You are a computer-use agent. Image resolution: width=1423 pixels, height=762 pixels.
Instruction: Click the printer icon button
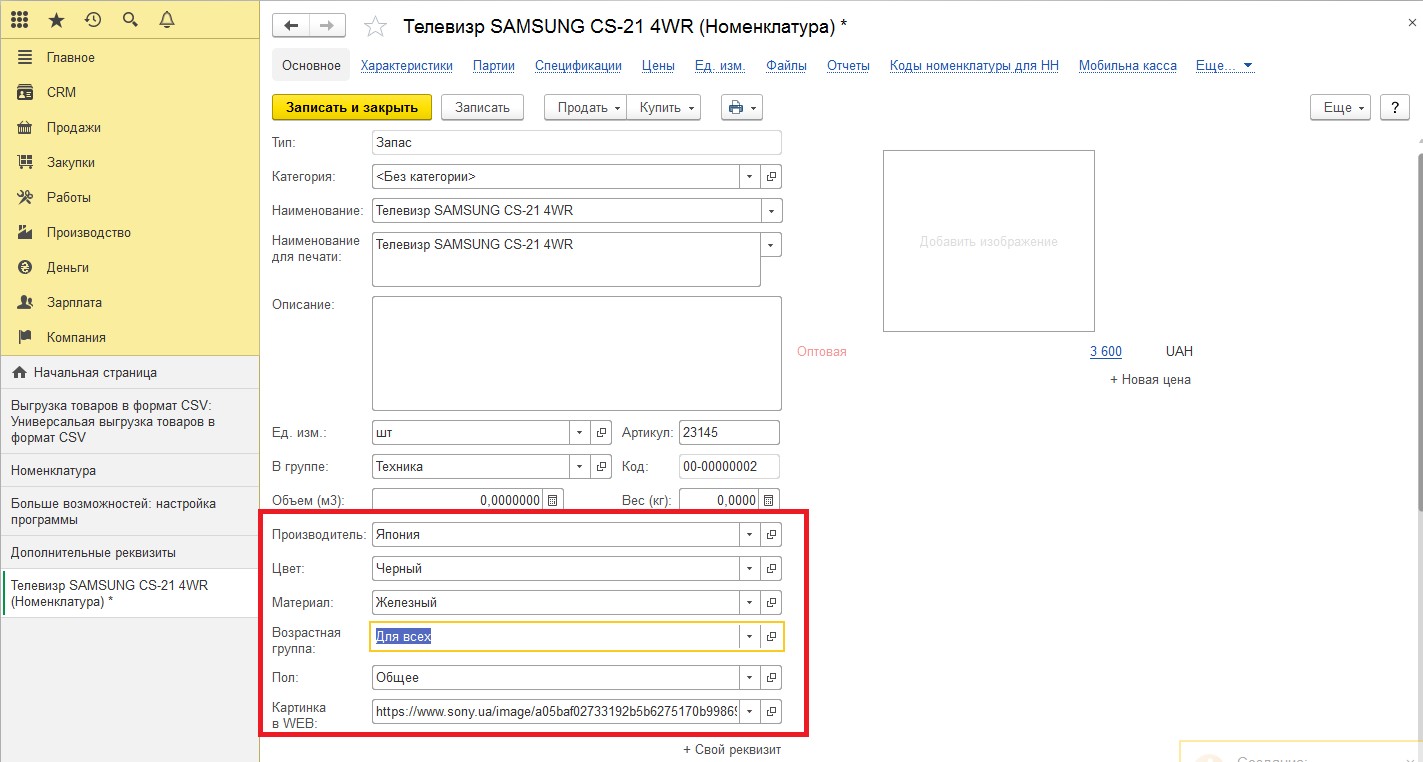pos(741,107)
